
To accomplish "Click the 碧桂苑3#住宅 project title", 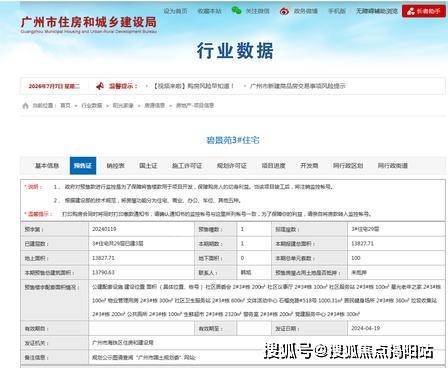I will [x=233, y=140].
